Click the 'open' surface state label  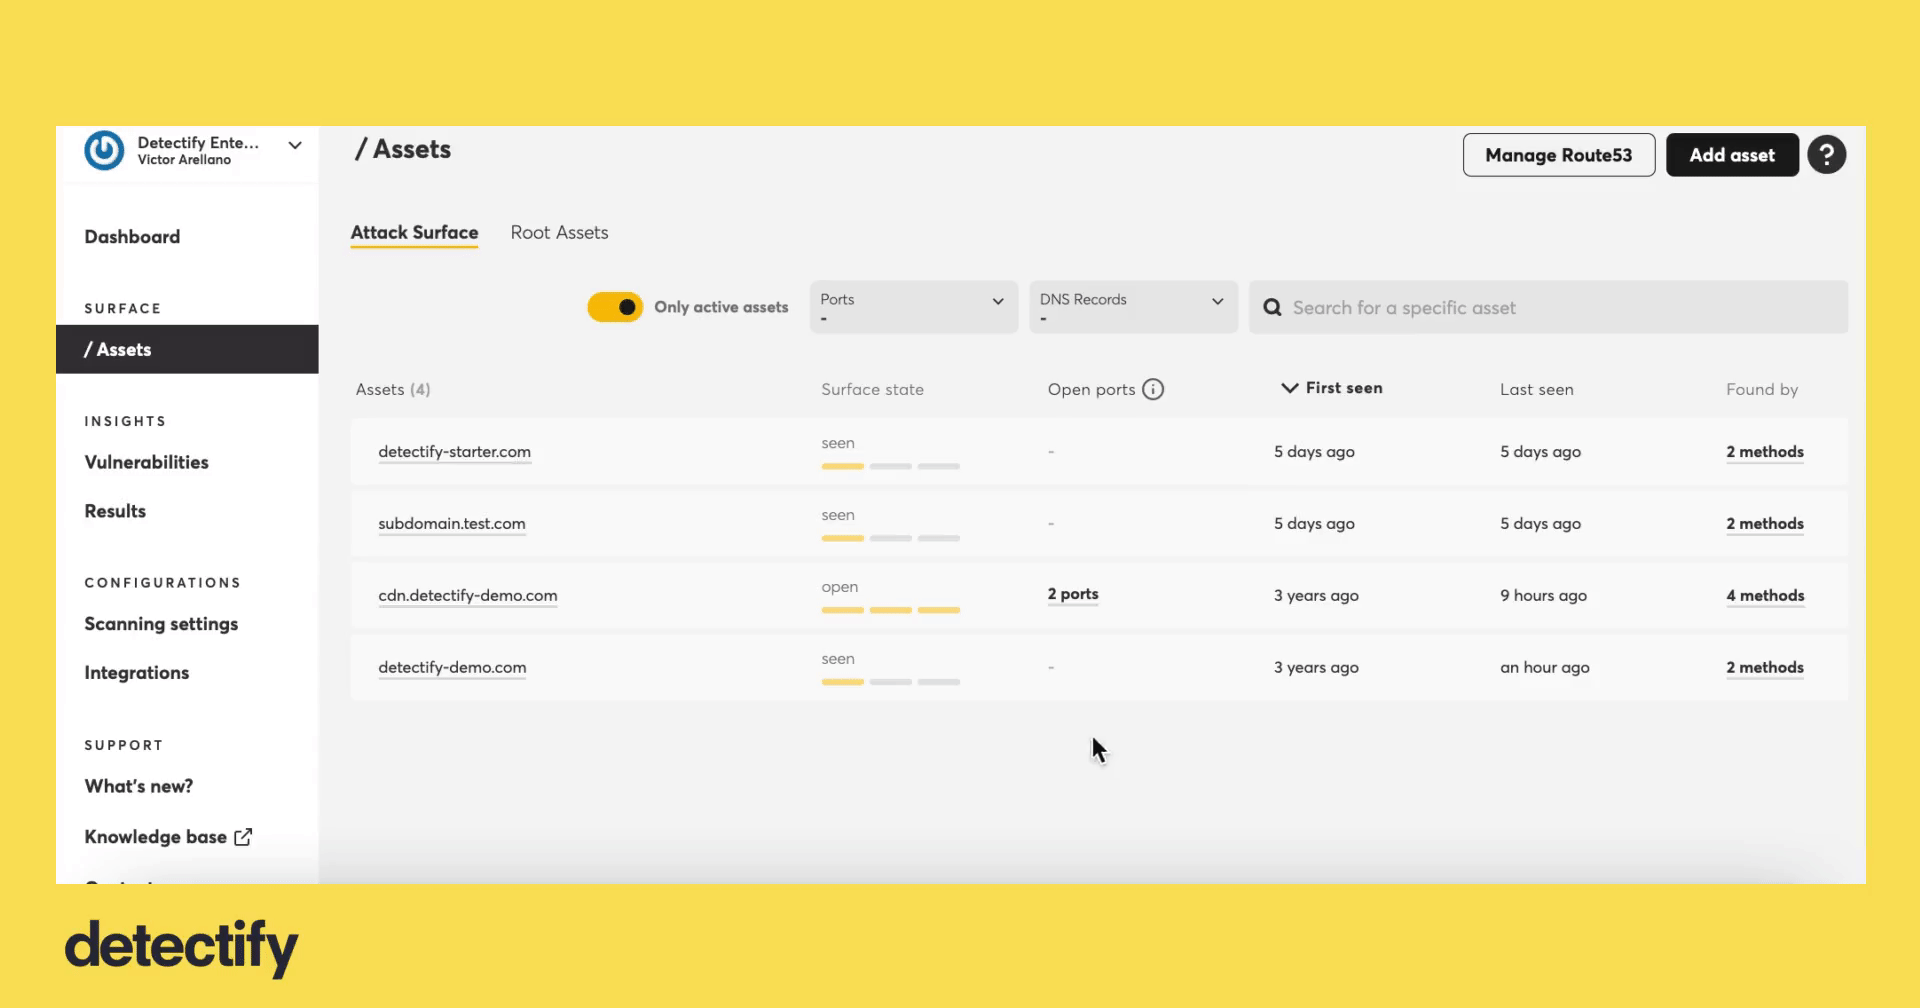click(x=839, y=587)
